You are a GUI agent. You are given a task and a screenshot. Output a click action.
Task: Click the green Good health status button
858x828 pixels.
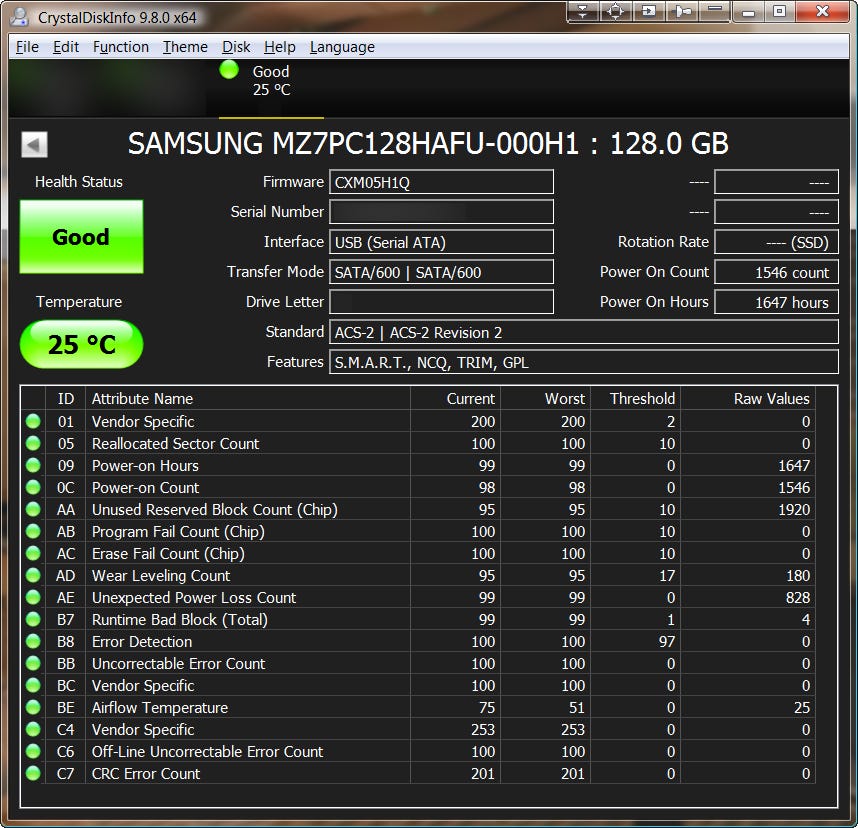pyautogui.click(x=82, y=236)
